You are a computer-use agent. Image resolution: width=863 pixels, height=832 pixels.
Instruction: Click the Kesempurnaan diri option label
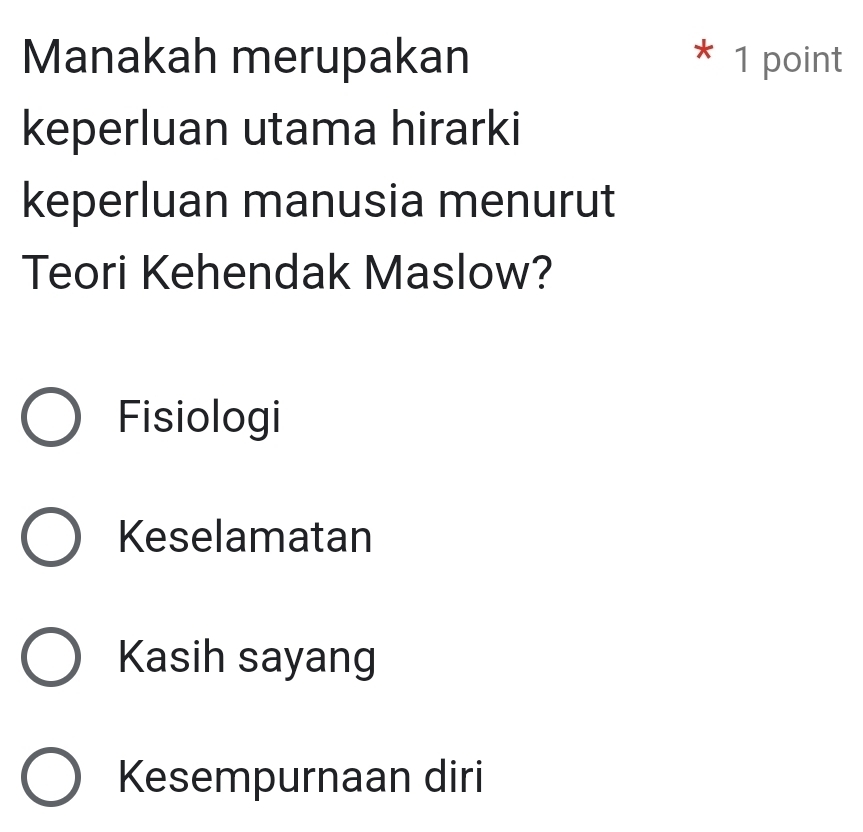(300, 777)
